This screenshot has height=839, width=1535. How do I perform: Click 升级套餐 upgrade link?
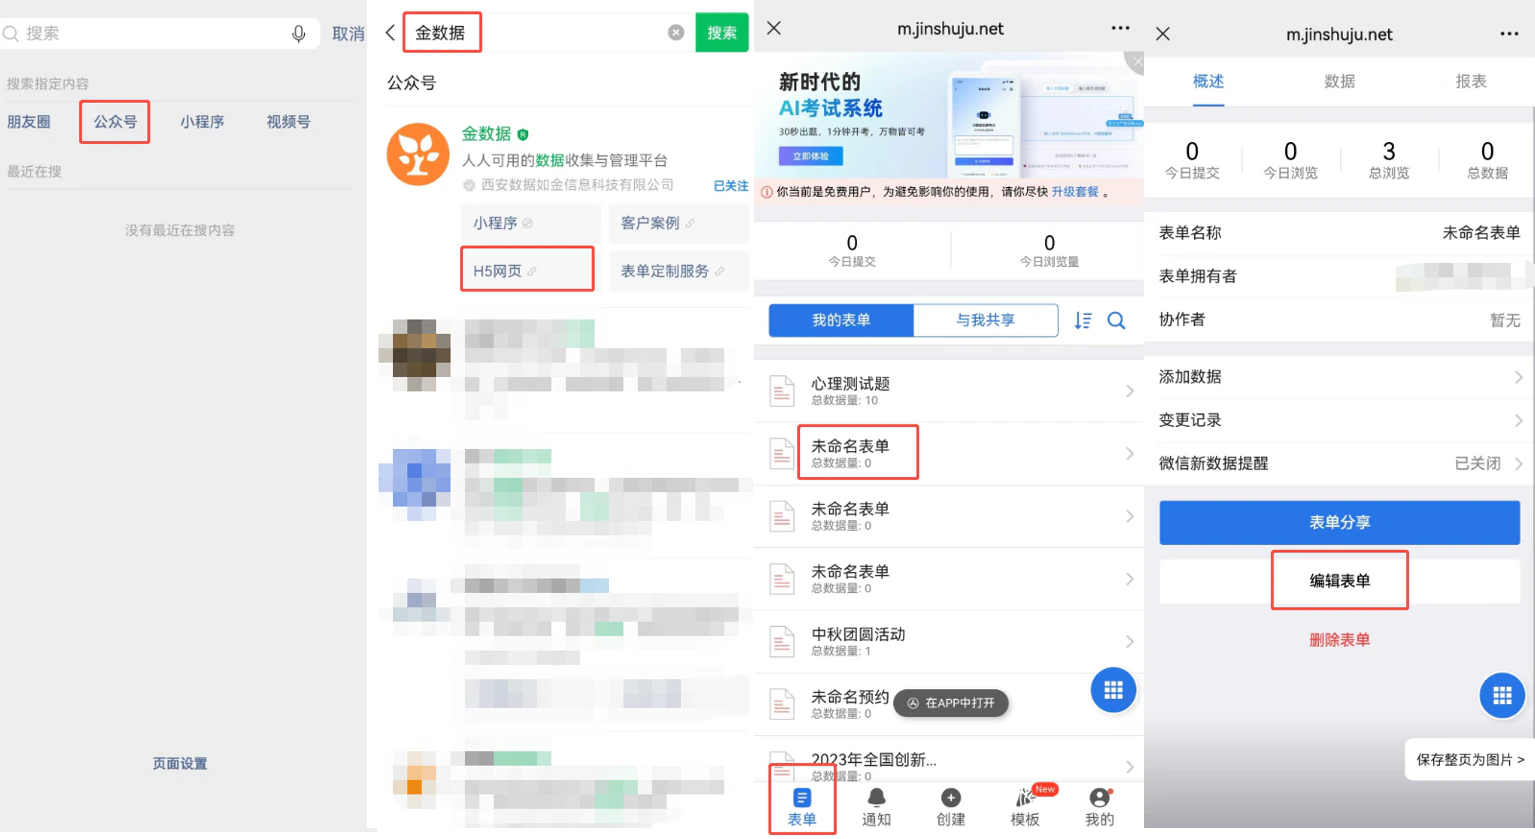pyautogui.click(x=1075, y=192)
